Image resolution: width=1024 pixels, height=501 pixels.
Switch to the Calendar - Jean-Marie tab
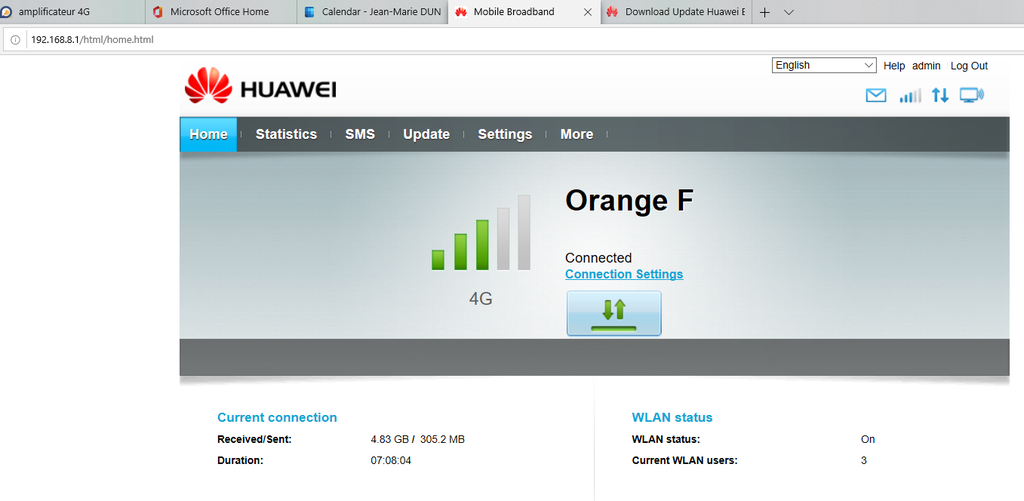[372, 12]
